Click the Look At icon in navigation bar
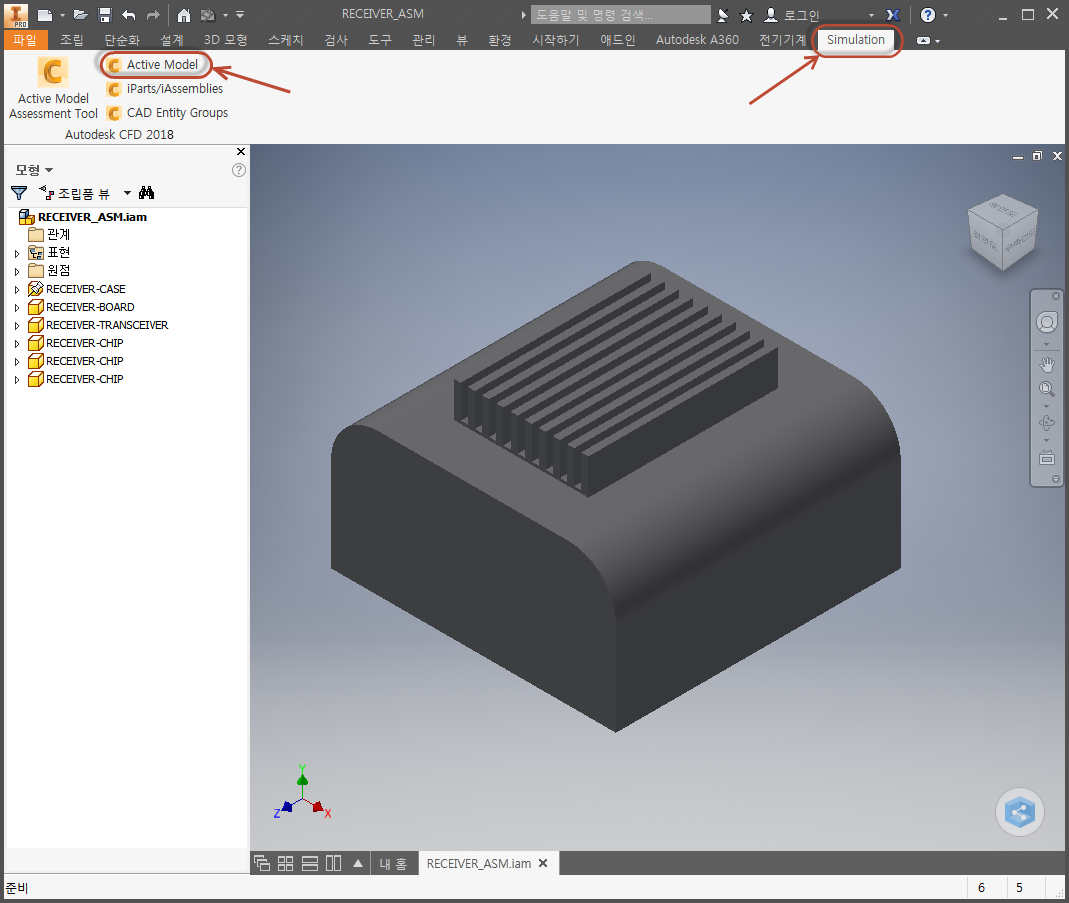Viewport: 1069px width, 903px height. pos(1047,458)
